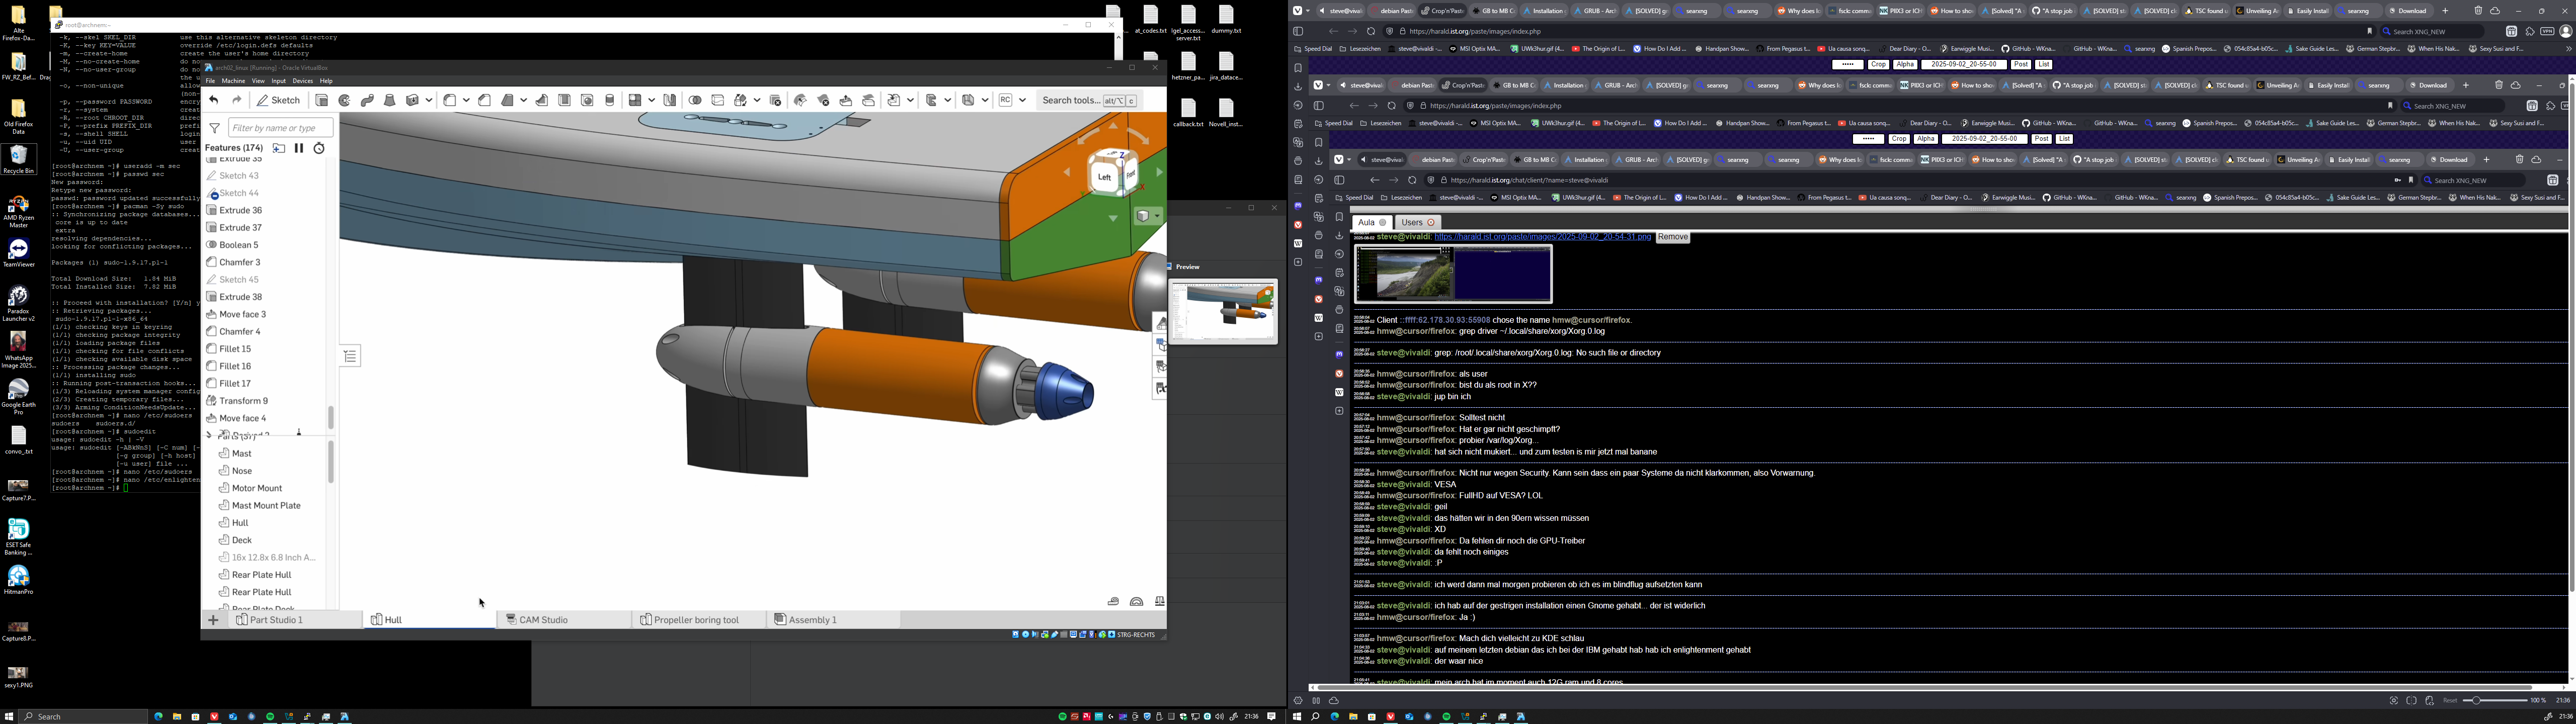Click the Undo arrow in Onshape toolbar
The image size is (2576, 724).
tap(214, 100)
